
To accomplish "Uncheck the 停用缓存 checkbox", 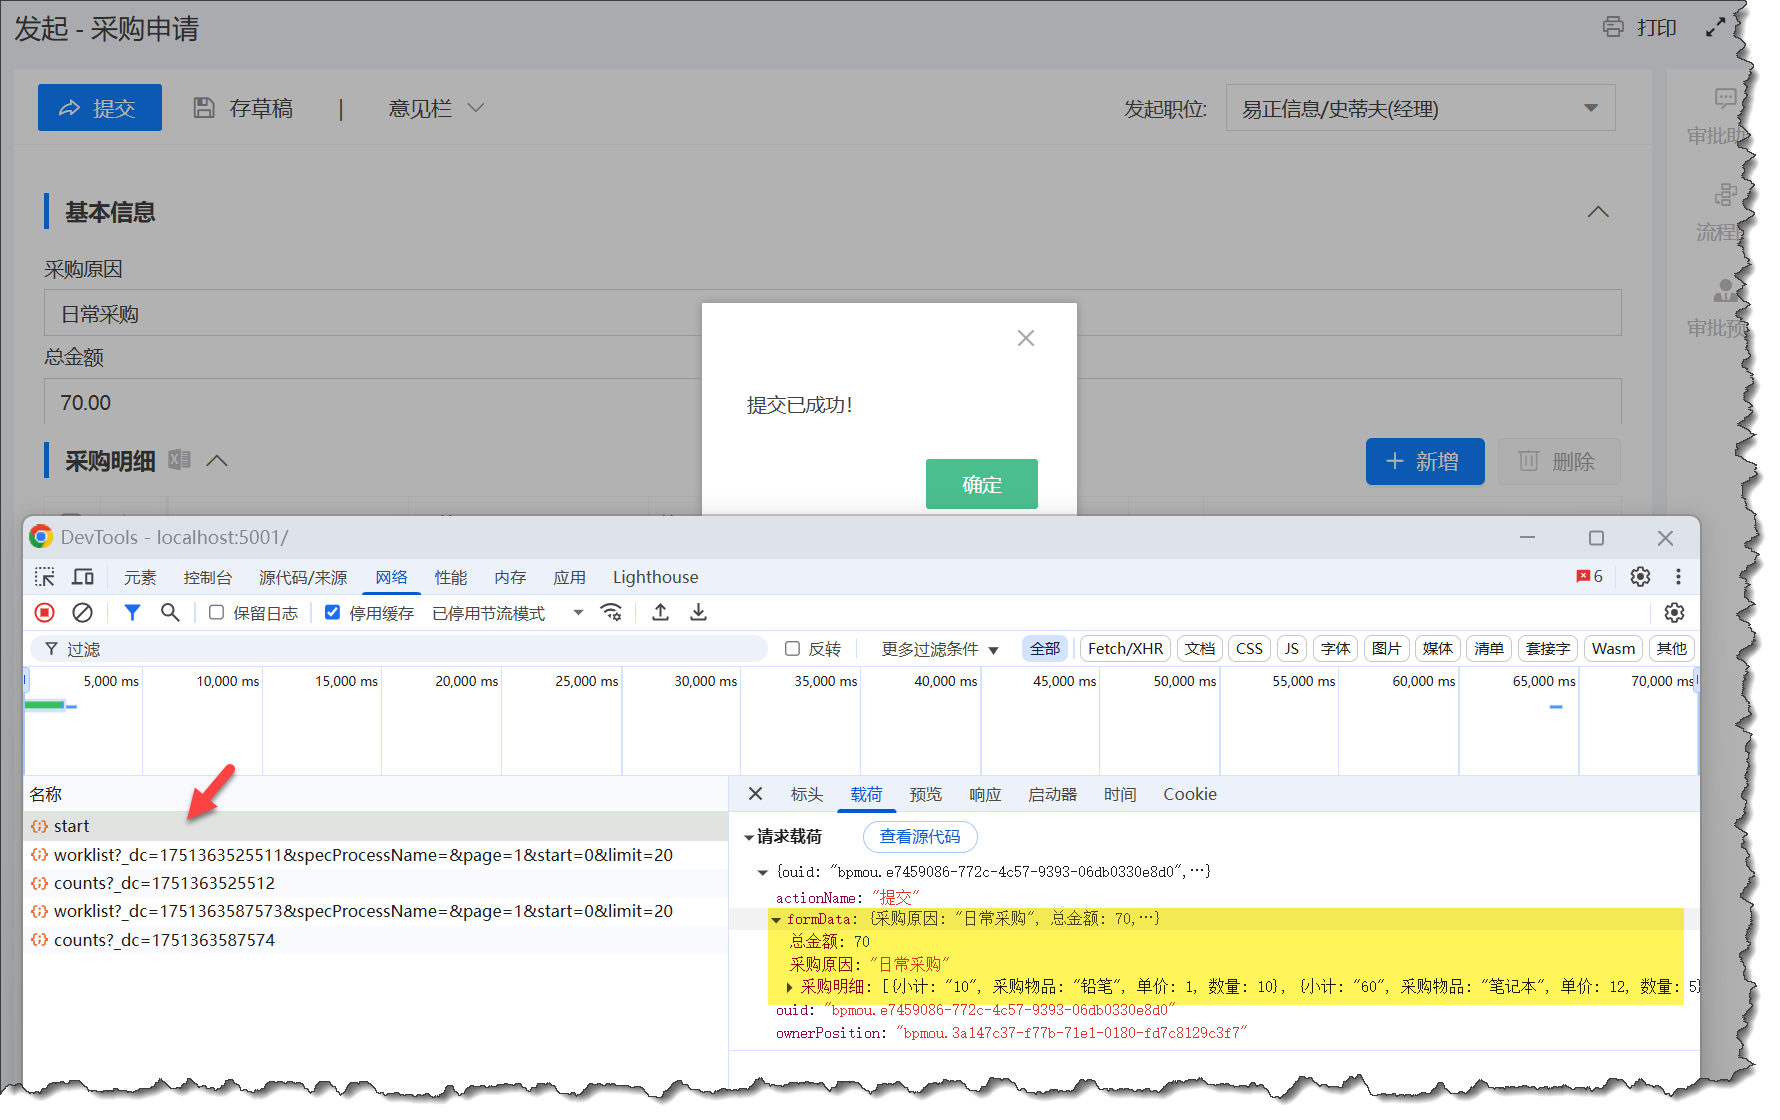I will coord(333,613).
